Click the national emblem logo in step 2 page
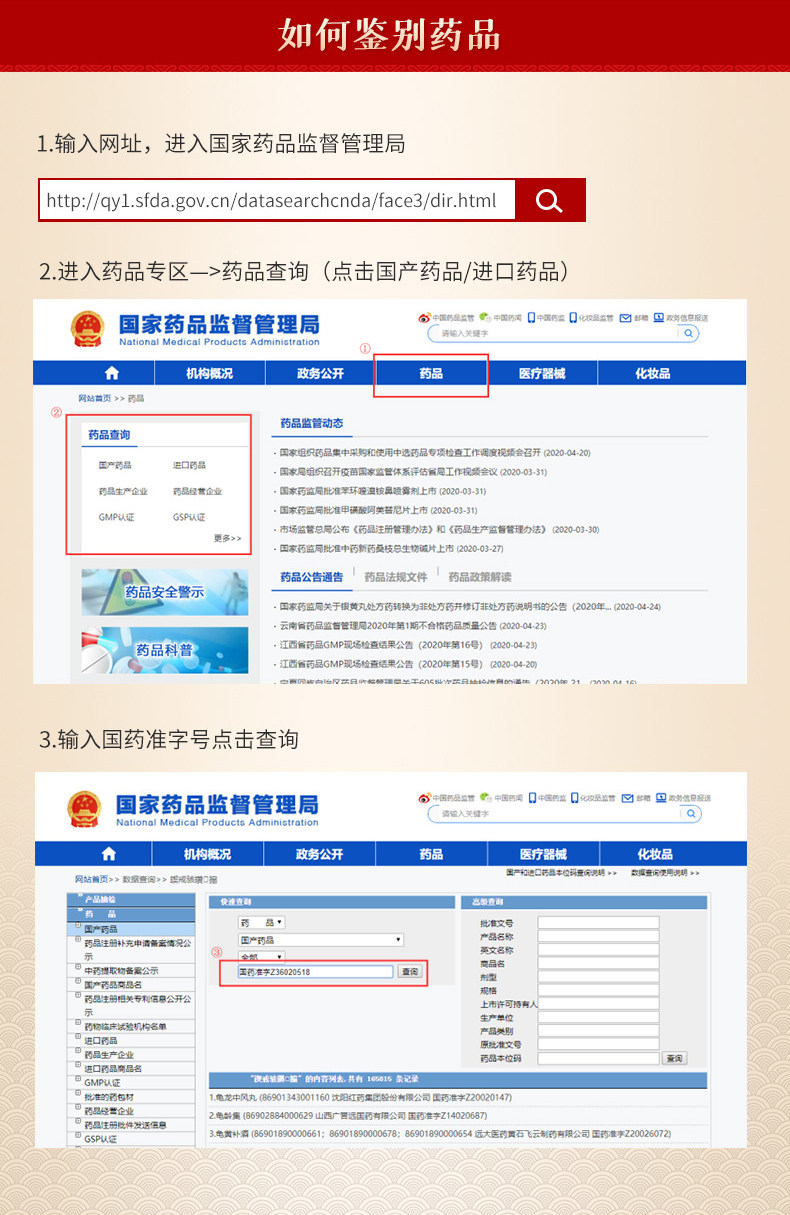Image resolution: width=790 pixels, height=1215 pixels. click(88, 328)
